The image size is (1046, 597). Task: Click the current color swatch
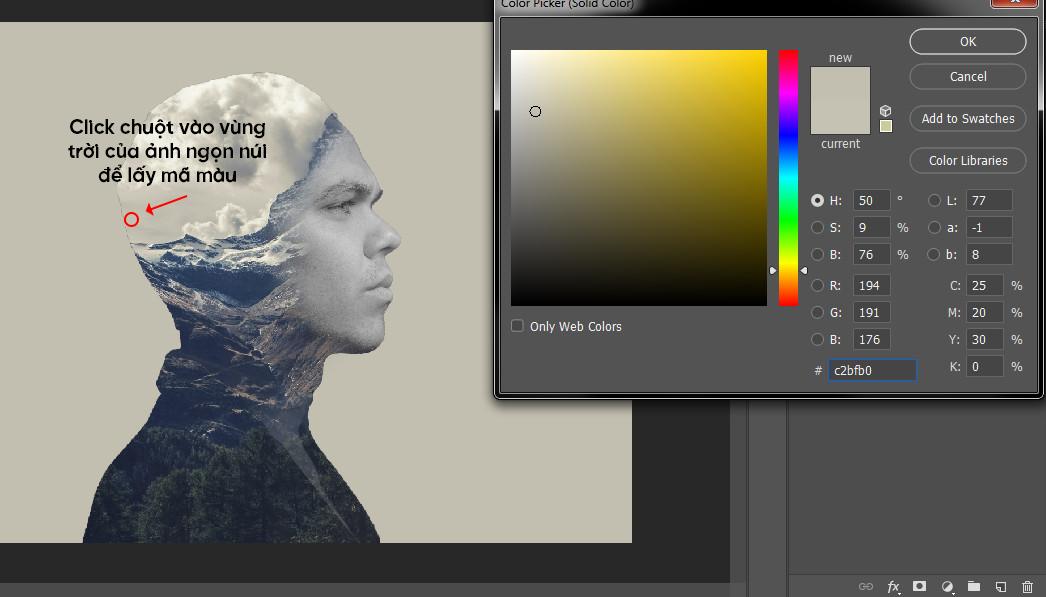pos(840,120)
